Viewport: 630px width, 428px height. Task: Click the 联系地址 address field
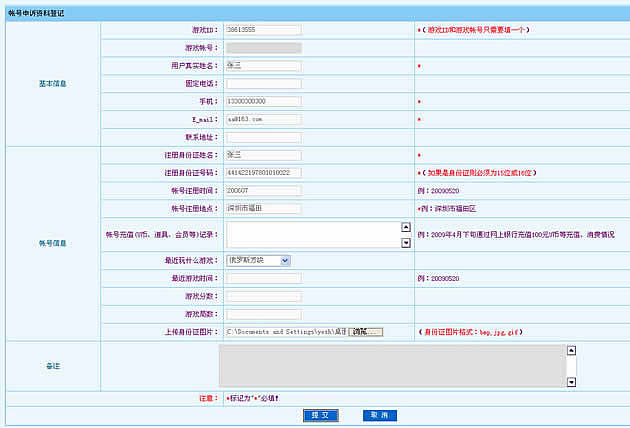point(263,137)
